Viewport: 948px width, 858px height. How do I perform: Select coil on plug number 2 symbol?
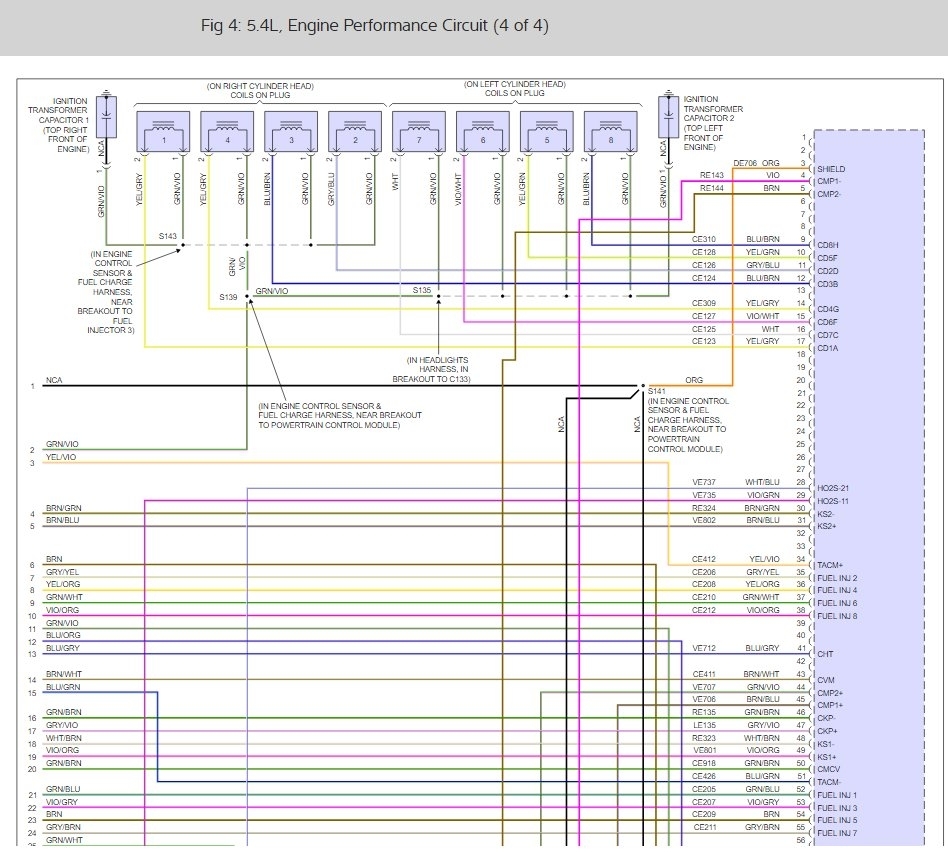point(356,131)
